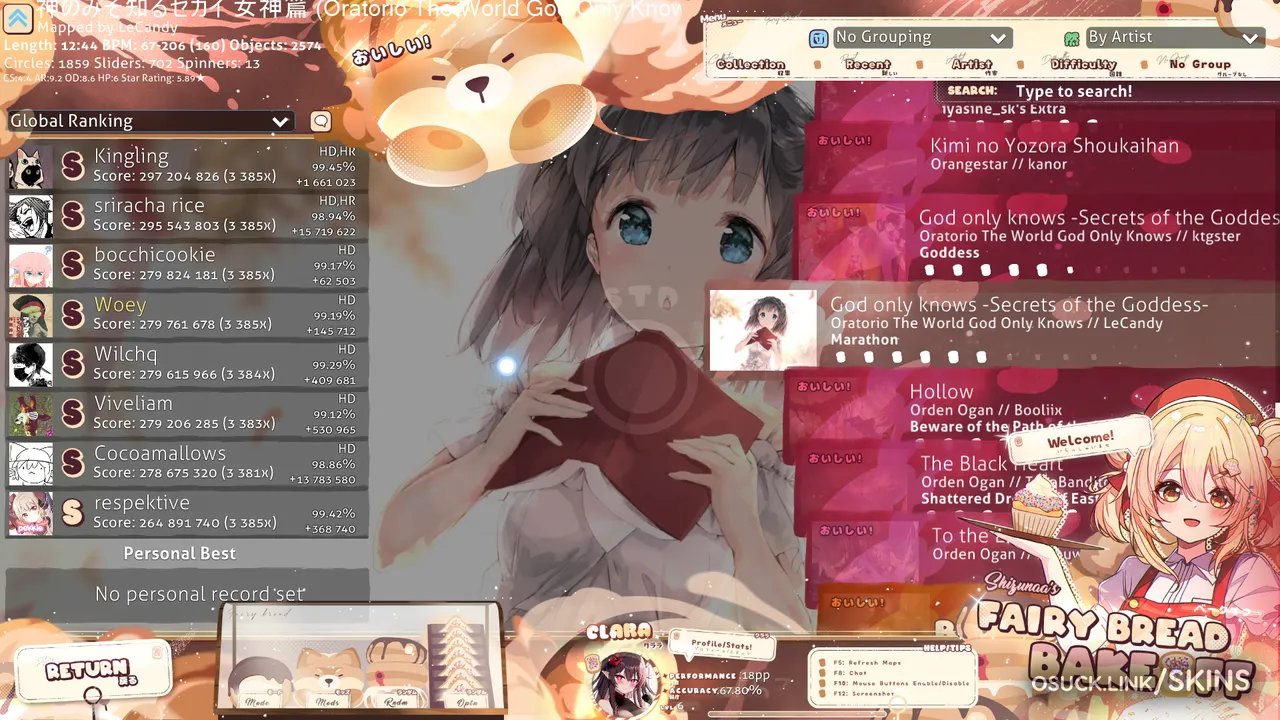Click the selected Marathon beatmap thumbnail

coord(763,331)
